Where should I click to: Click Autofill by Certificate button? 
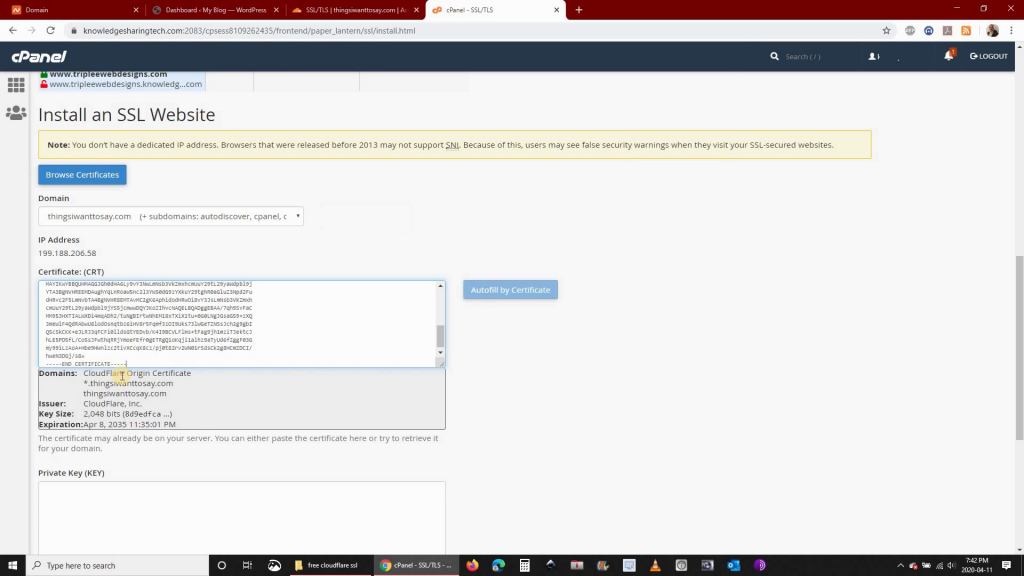(511, 290)
